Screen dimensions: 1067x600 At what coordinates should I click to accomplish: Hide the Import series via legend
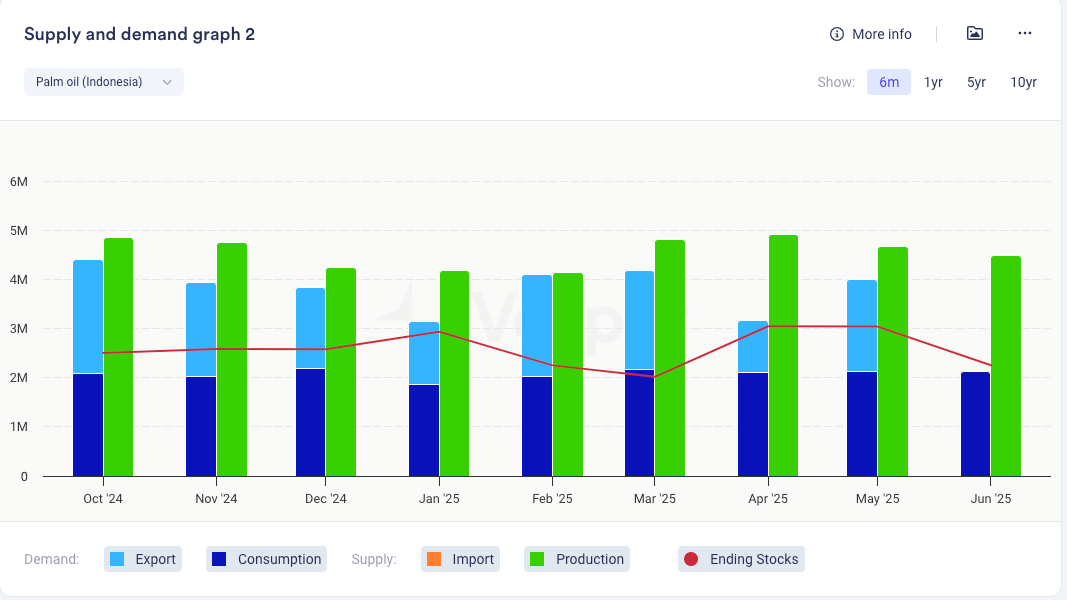click(460, 559)
